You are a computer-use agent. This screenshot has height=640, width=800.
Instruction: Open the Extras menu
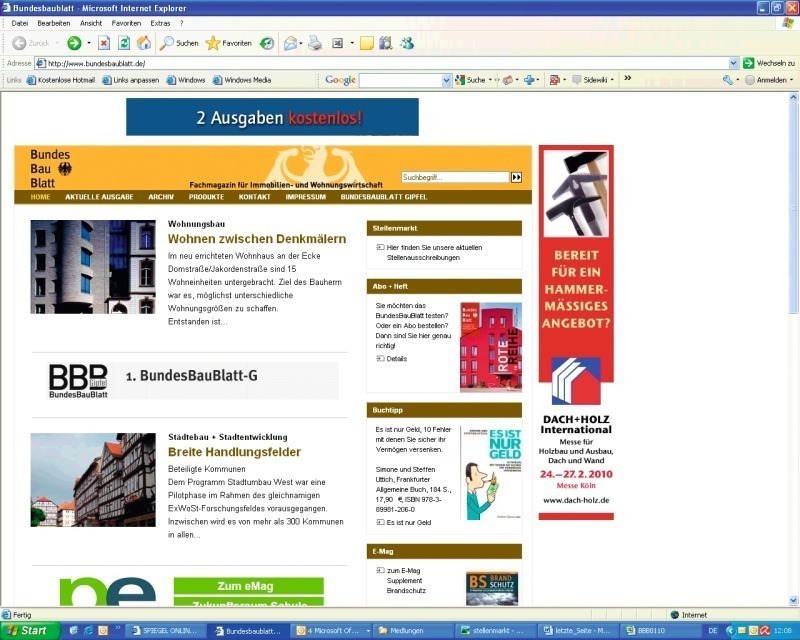160,23
